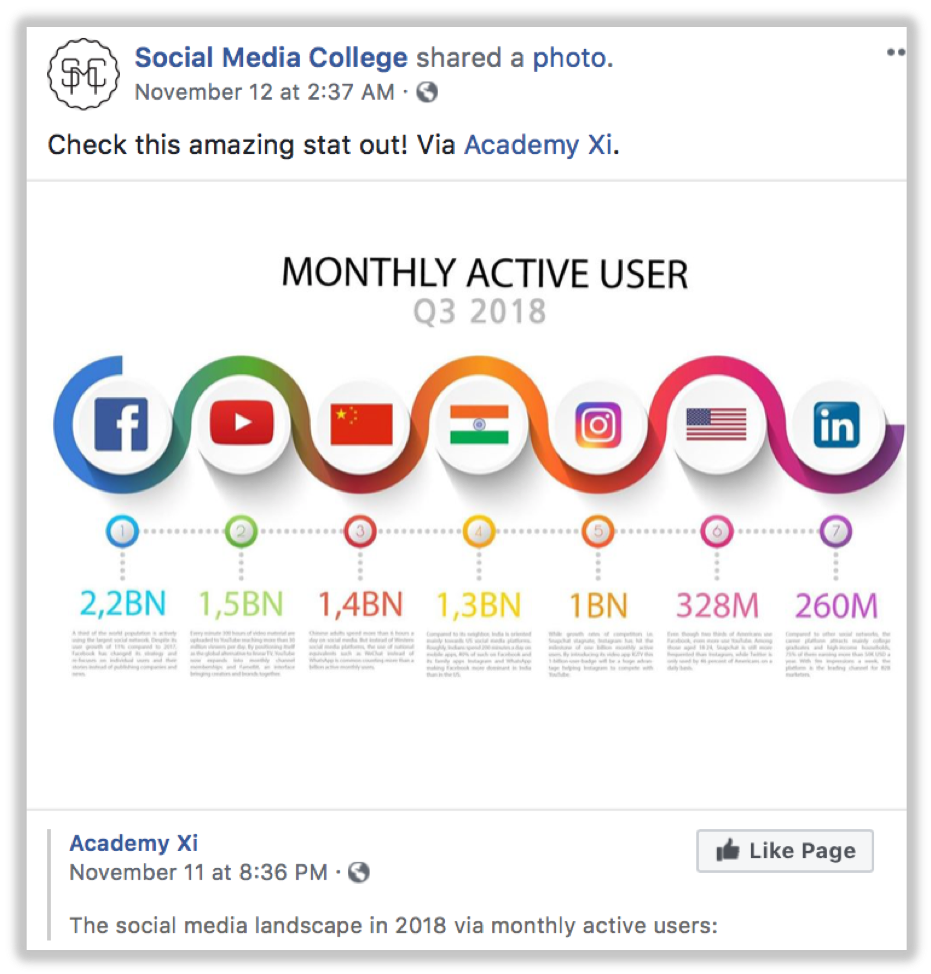Screen dimensions: 931x974
Task: Click the purple number 7 marker
Action: pos(835,532)
